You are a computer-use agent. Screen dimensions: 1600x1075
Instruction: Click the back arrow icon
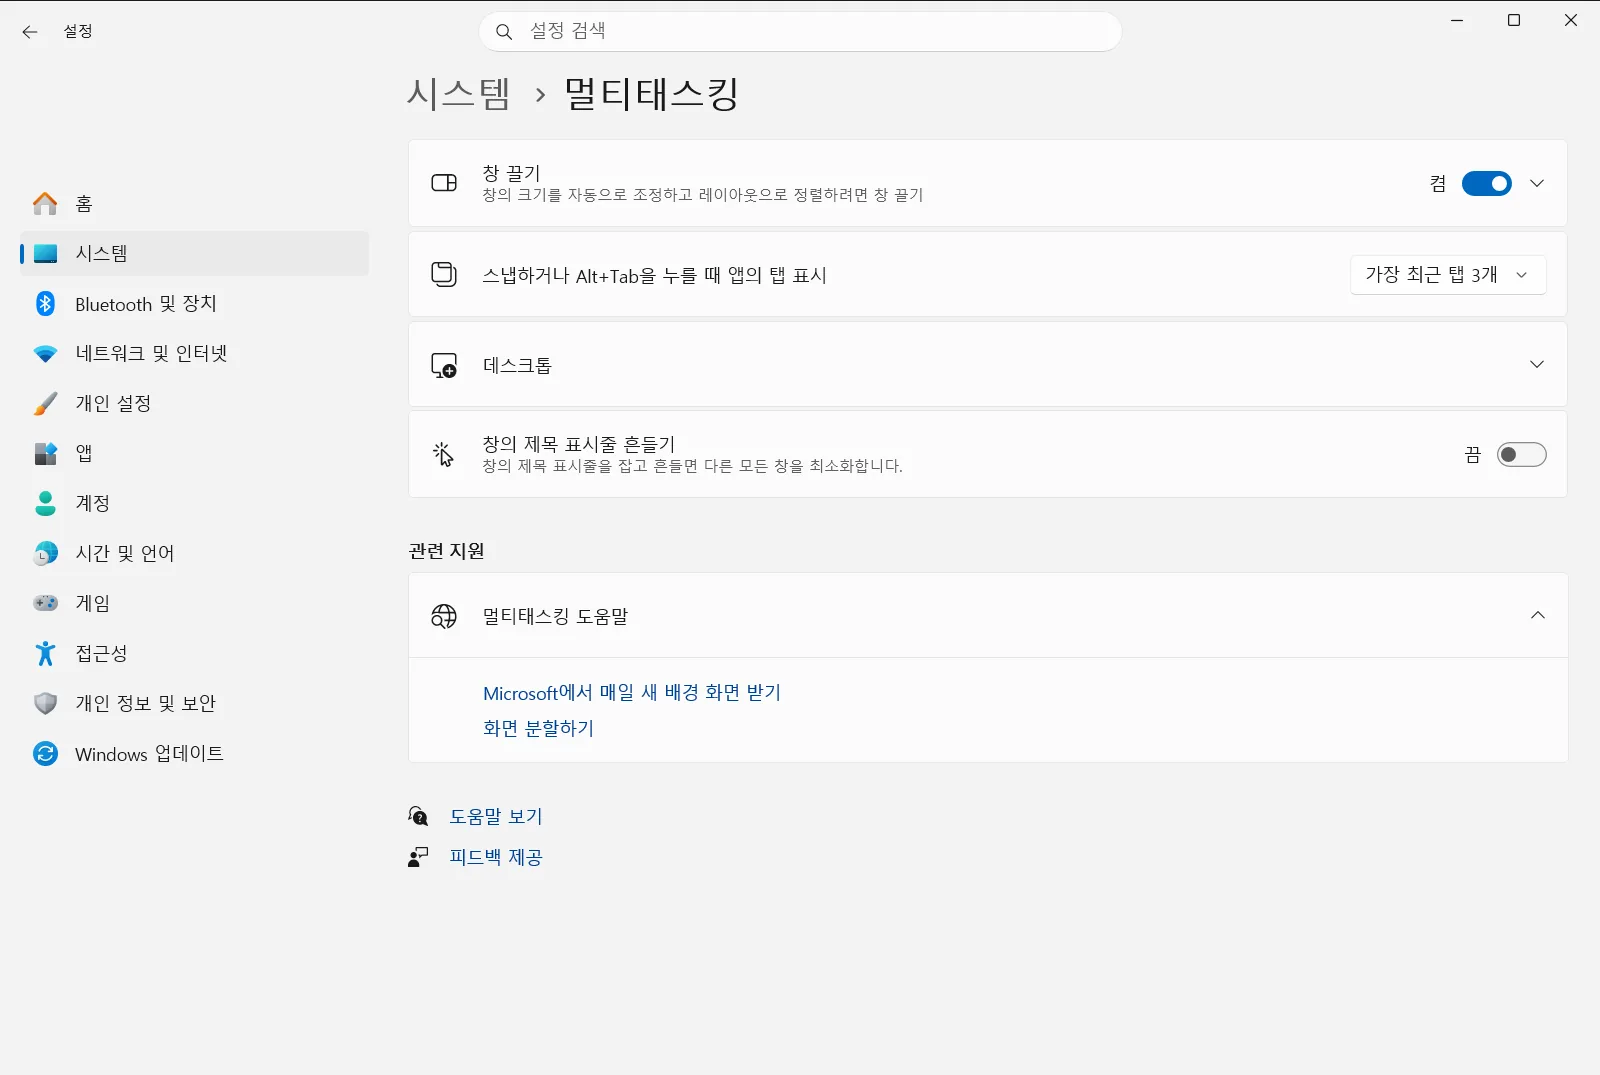pyautogui.click(x=30, y=32)
